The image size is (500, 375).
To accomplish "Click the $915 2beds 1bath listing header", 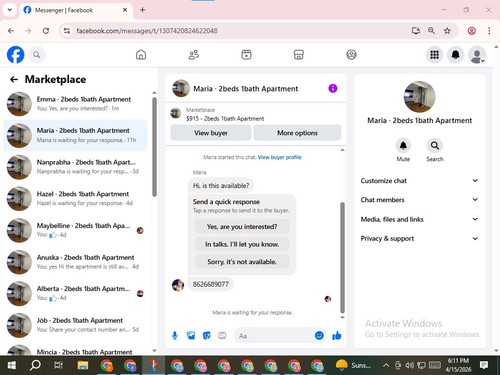I will (x=256, y=114).
